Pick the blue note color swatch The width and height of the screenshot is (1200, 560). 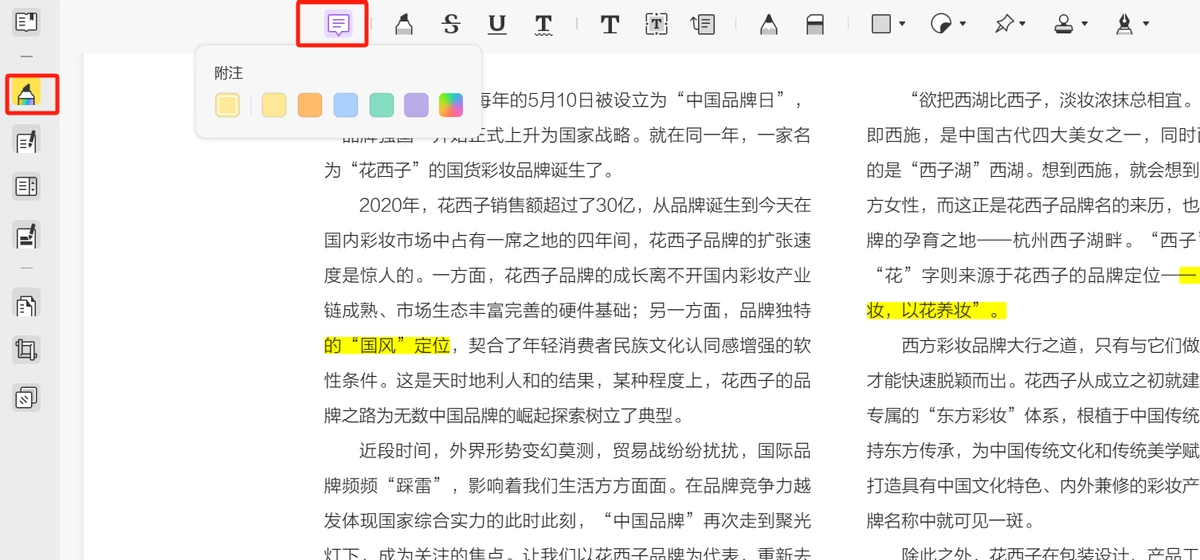coord(346,105)
